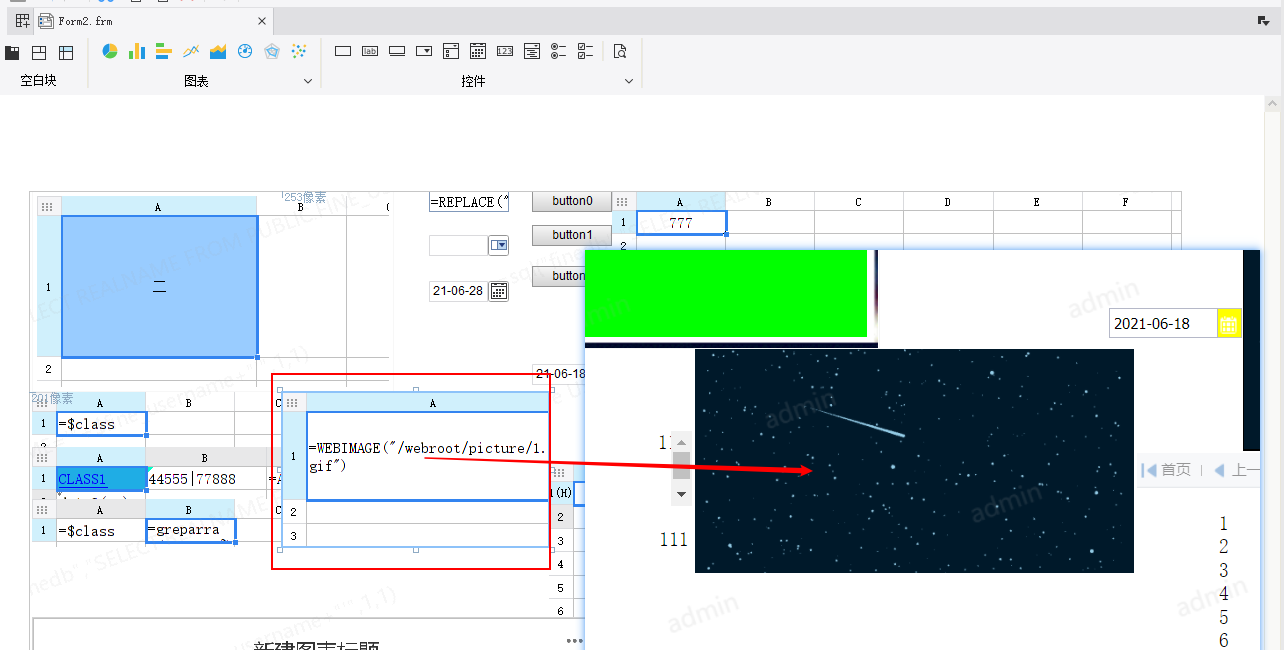
Task: Insert a label widget
Action: (x=370, y=51)
